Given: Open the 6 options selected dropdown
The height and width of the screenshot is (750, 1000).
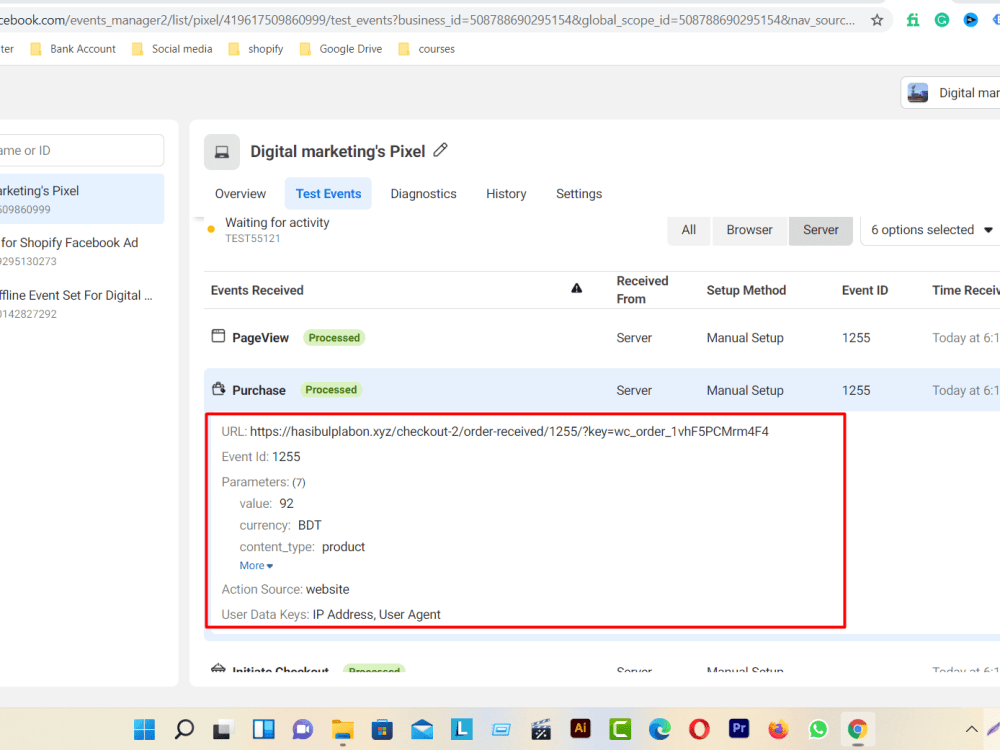Looking at the screenshot, I should pyautogui.click(x=929, y=230).
